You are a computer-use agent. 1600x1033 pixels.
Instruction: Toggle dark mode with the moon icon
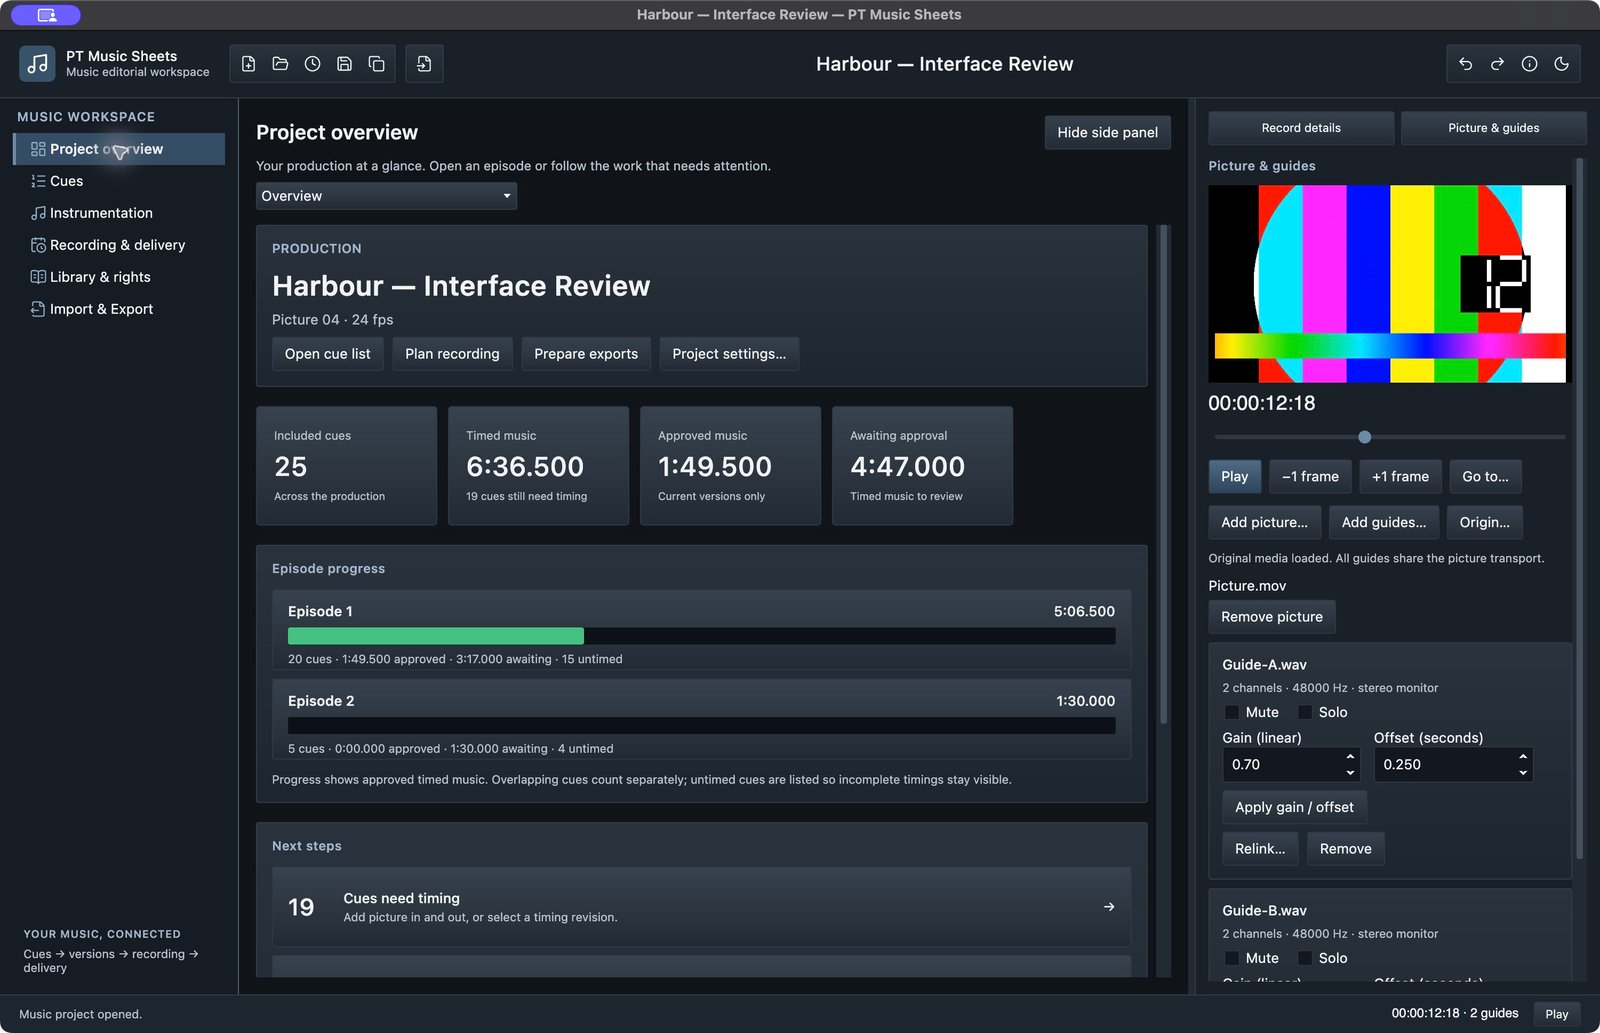tap(1562, 64)
